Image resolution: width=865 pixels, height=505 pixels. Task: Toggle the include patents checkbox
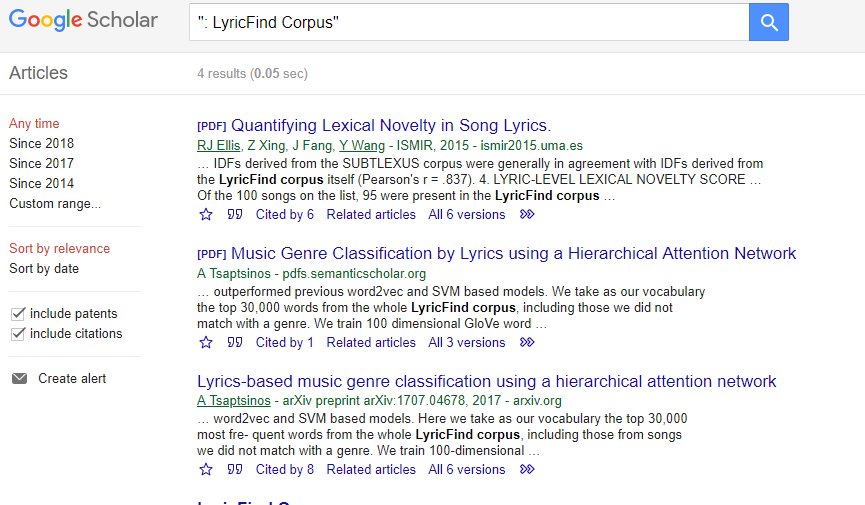click(18, 313)
